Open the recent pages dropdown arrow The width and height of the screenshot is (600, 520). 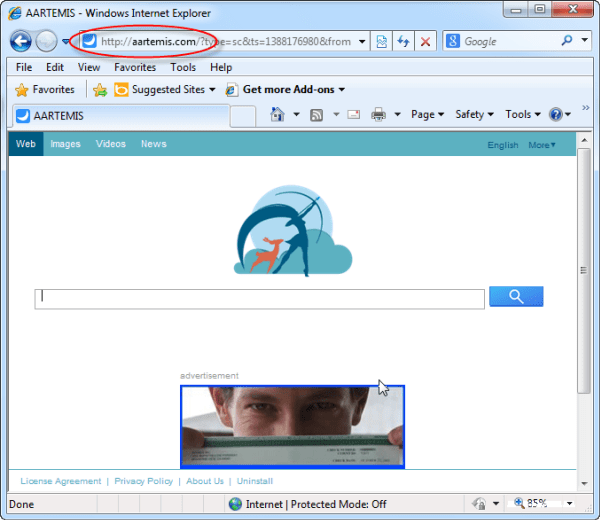66,41
